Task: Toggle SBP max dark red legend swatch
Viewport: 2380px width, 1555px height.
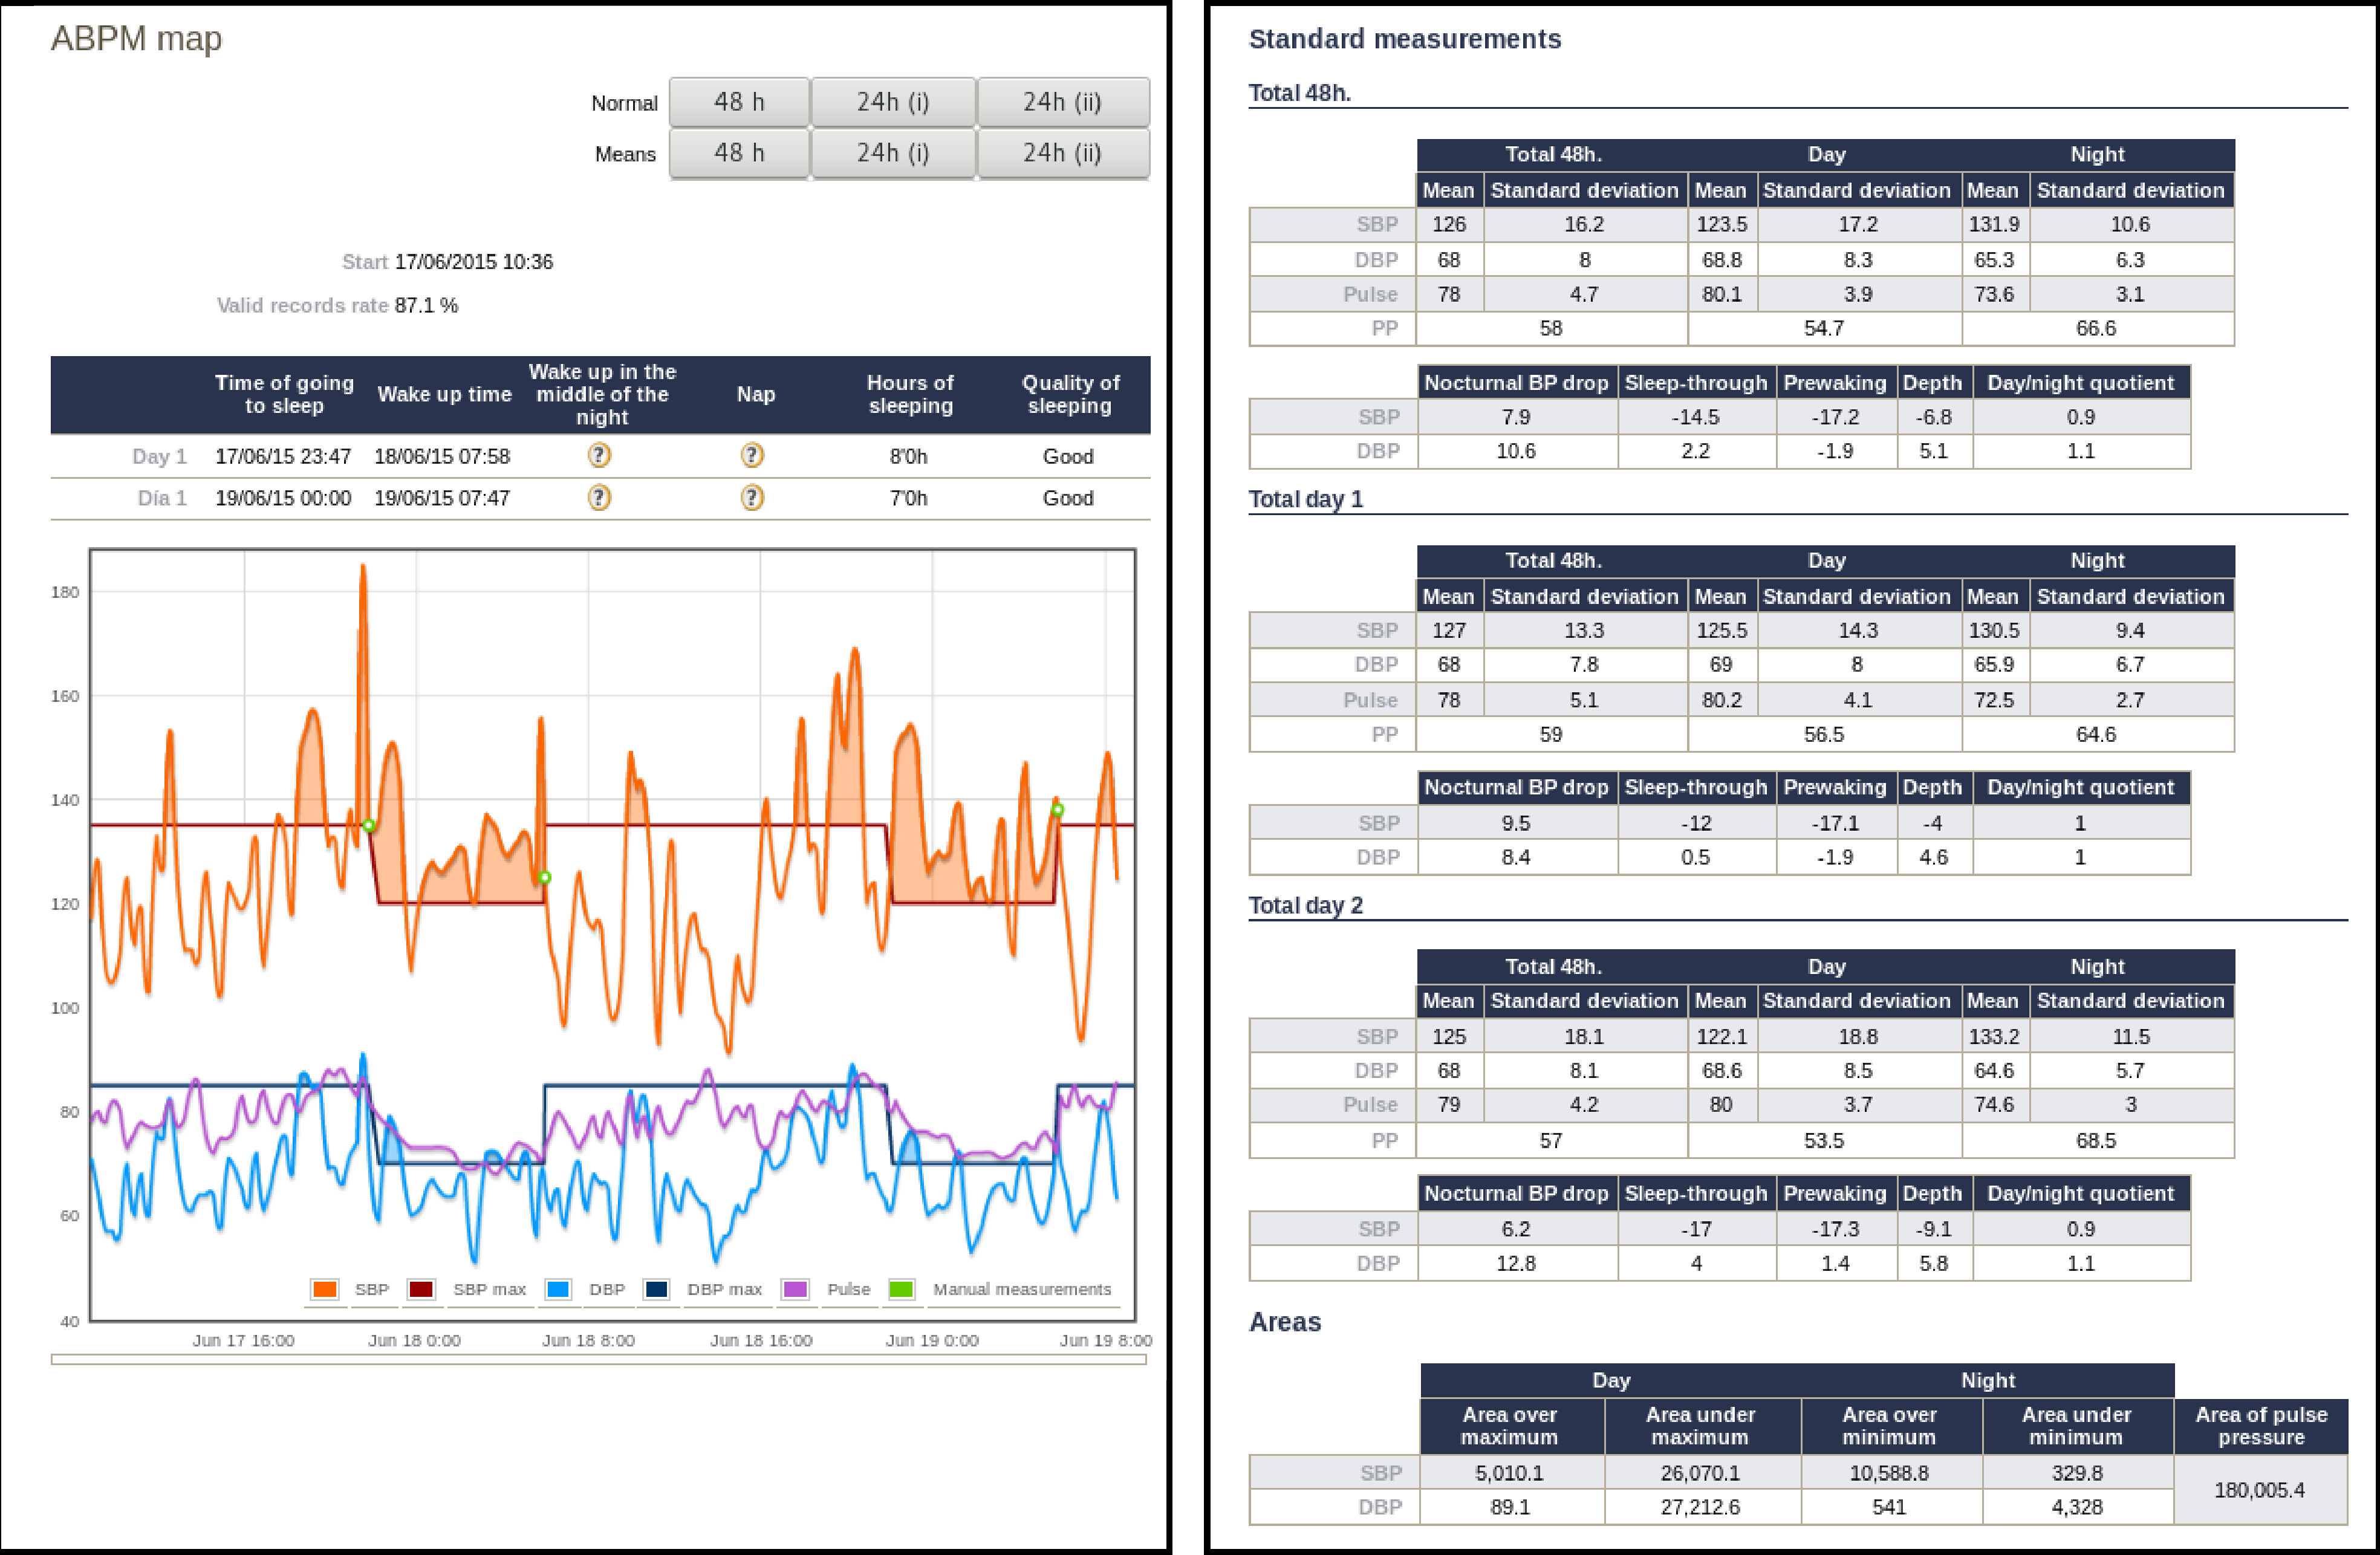Action: click(x=421, y=1289)
